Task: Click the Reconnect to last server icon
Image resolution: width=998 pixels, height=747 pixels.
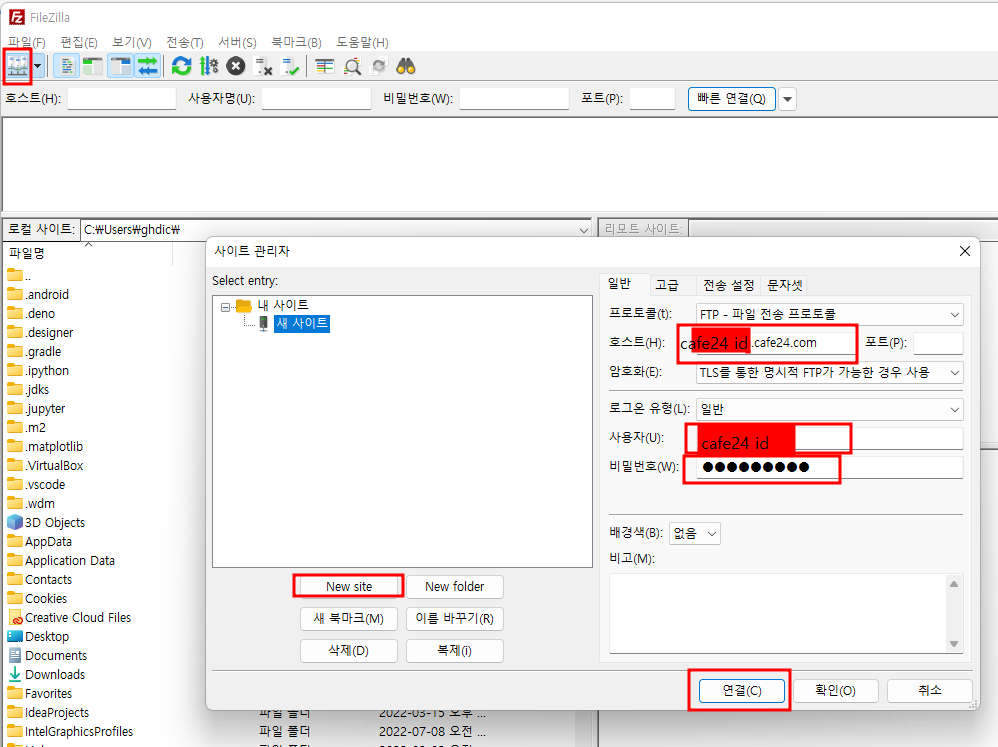Action: tap(290, 66)
